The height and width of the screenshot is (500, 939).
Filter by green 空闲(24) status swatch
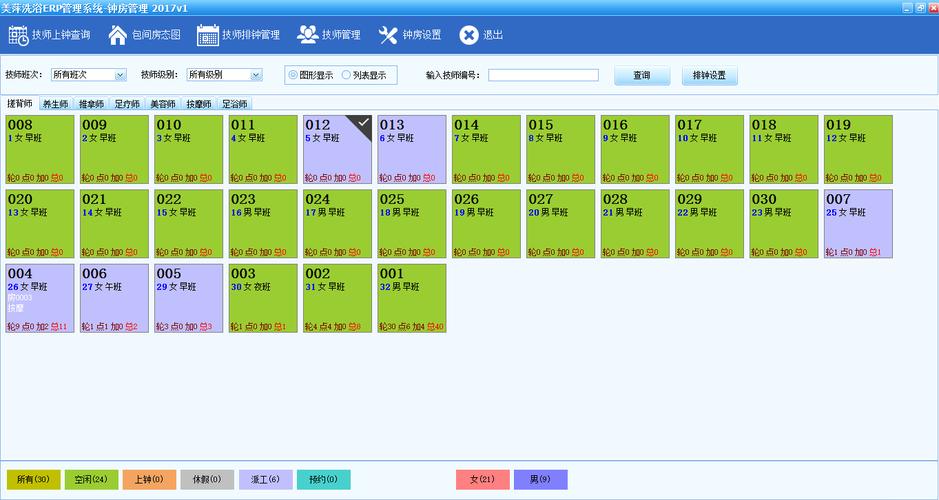point(92,480)
